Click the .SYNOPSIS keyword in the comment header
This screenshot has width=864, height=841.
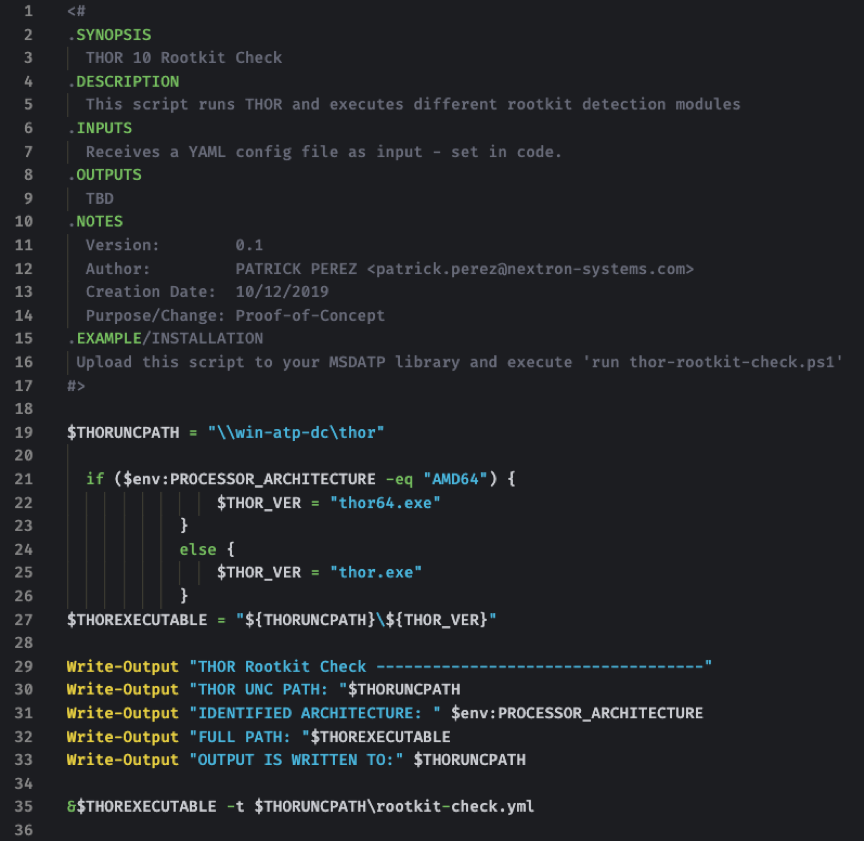109,34
